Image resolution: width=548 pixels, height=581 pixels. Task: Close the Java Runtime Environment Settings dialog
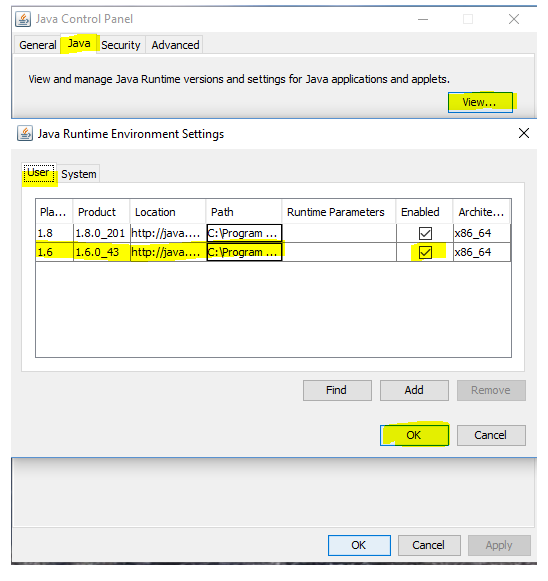tap(524, 133)
